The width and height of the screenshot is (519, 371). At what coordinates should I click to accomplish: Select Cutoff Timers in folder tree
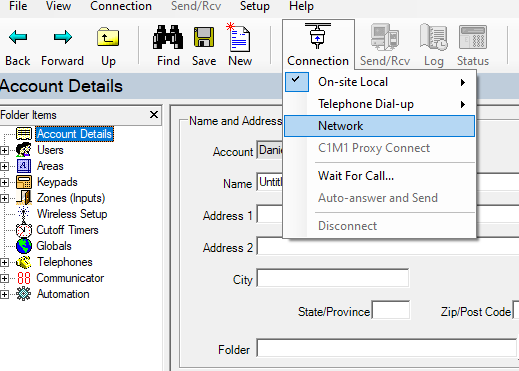[67, 230]
